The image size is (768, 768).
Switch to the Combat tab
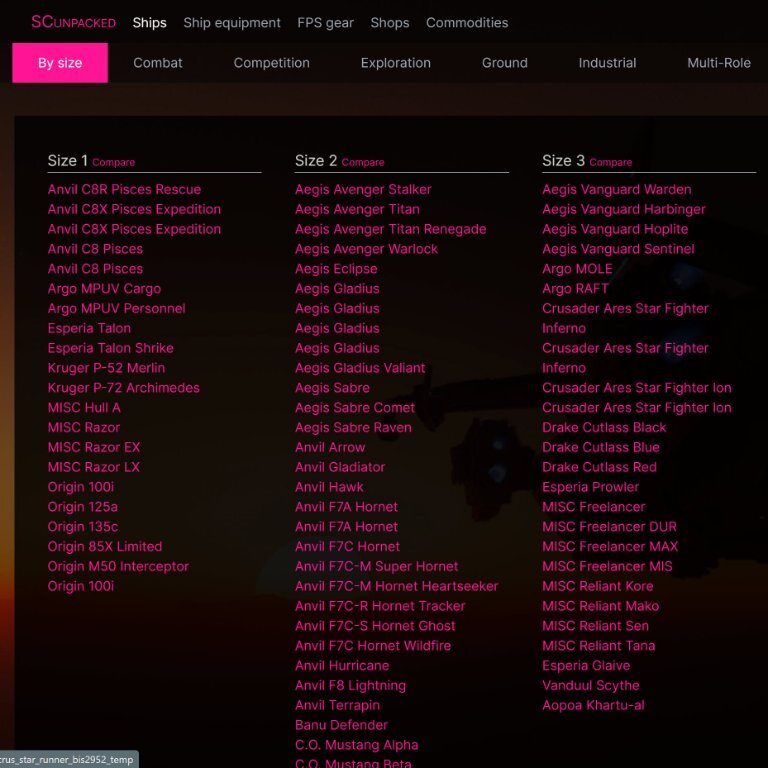pos(158,63)
